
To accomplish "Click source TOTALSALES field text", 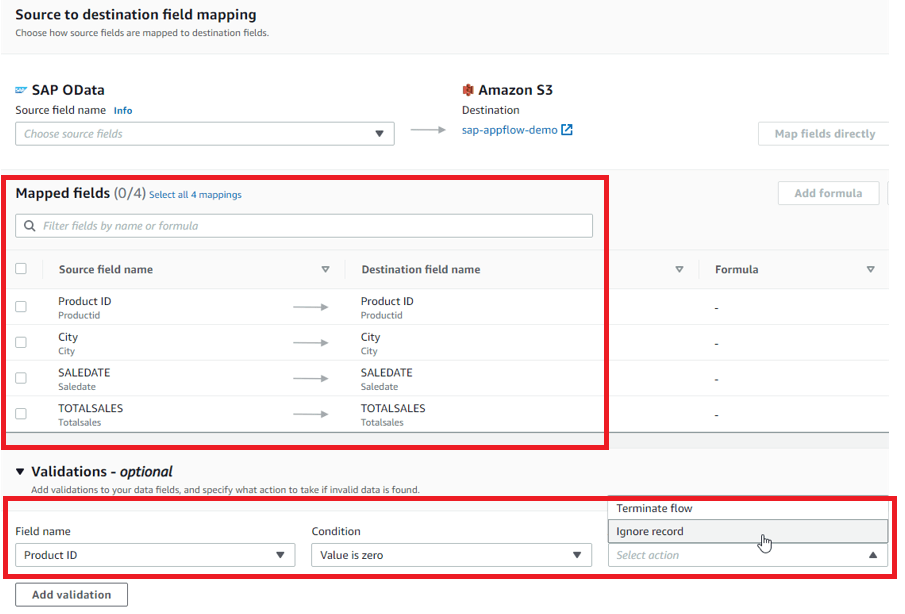I will click(91, 409).
